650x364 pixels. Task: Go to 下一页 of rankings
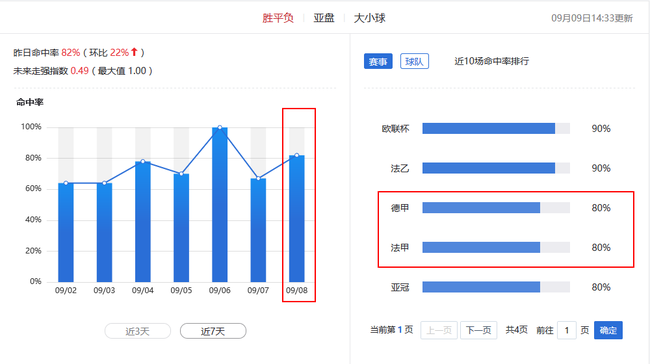click(x=478, y=330)
